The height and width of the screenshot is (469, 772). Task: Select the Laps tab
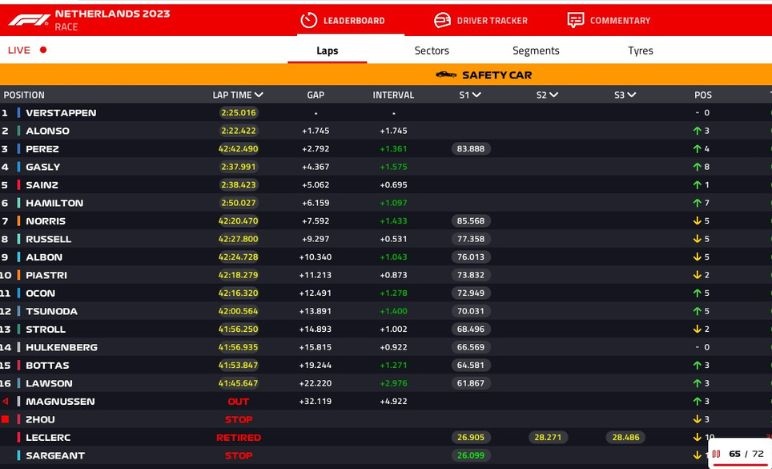click(x=327, y=51)
